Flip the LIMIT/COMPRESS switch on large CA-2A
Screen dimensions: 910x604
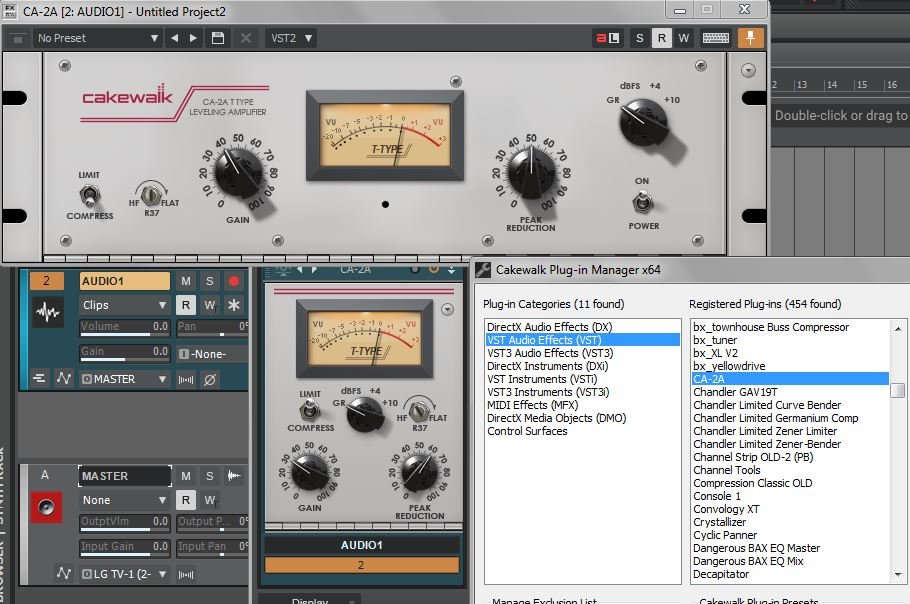coord(89,194)
